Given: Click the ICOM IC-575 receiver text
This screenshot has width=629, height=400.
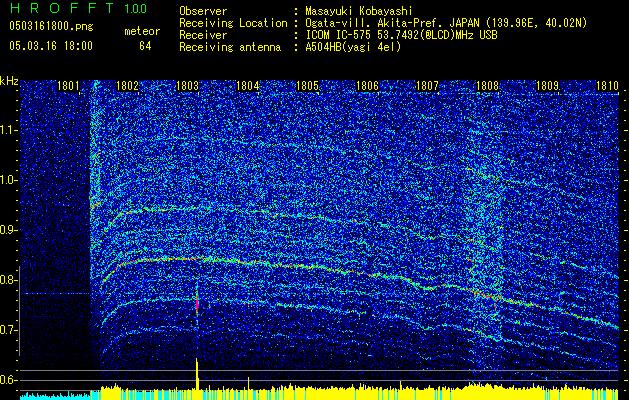Looking at the screenshot, I should [401, 35].
